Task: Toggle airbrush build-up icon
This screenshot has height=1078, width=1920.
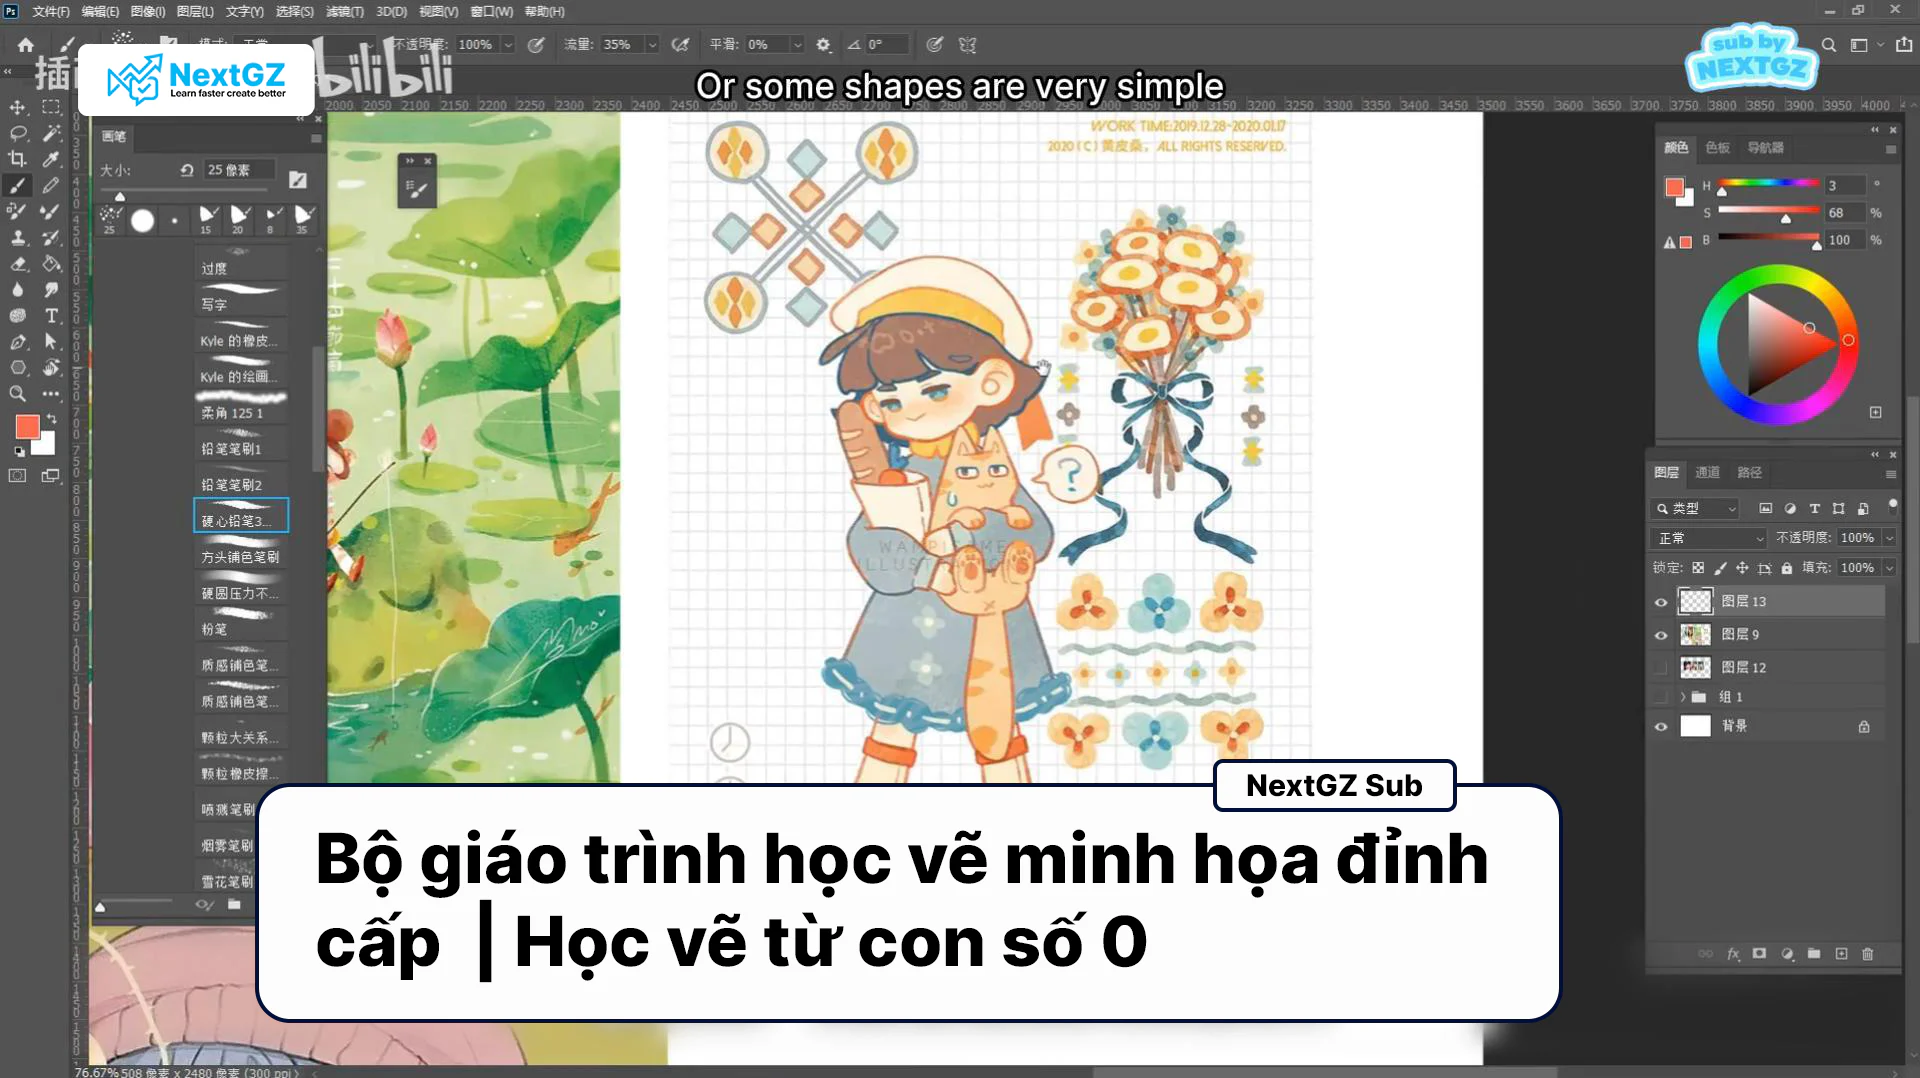Action: (x=680, y=45)
